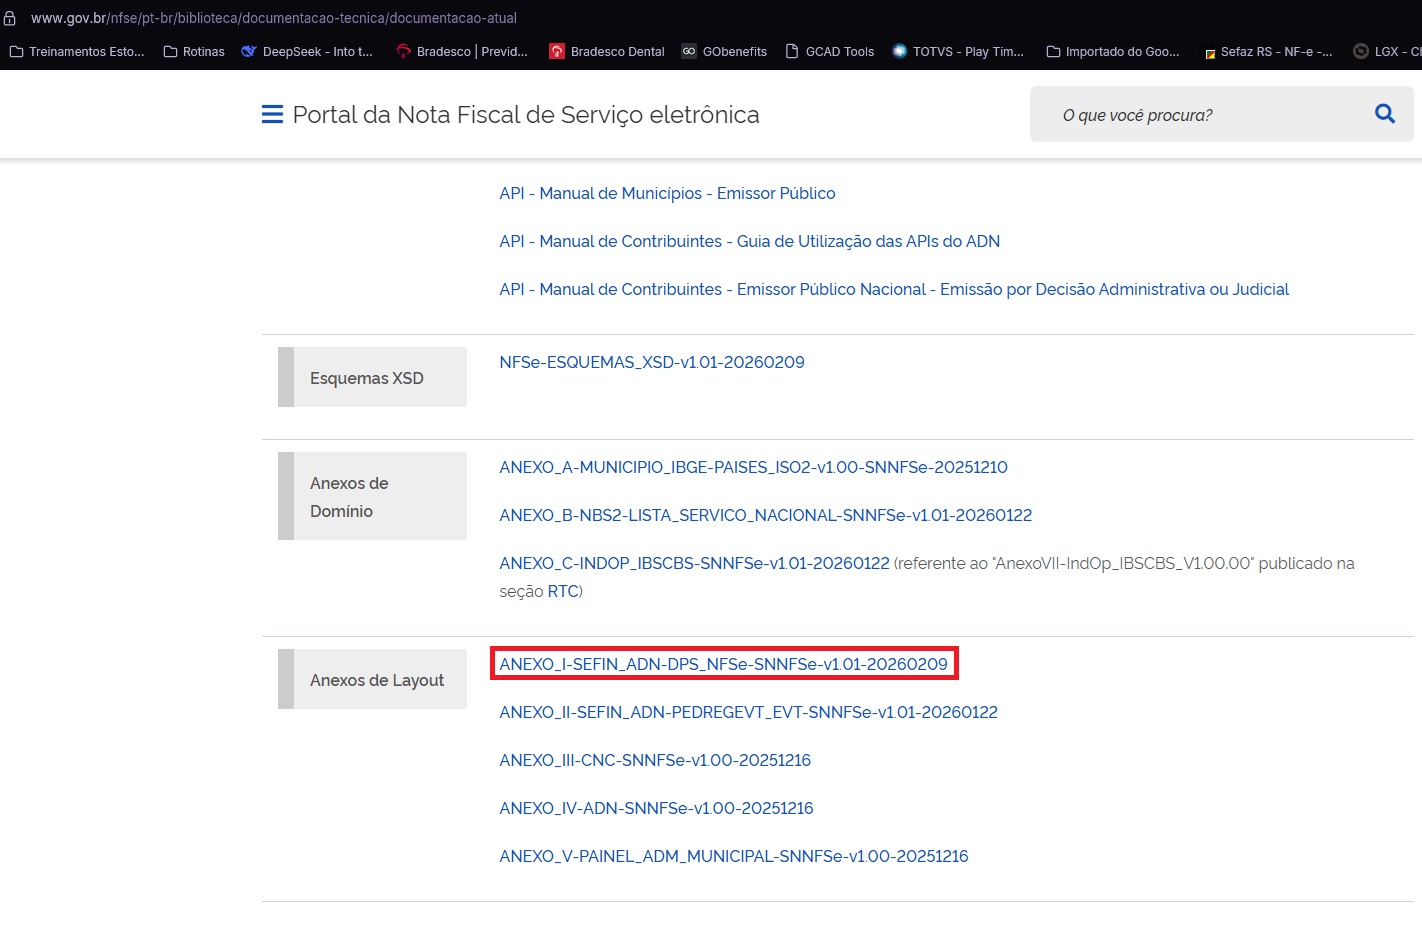Open ANEXO_I-SEFIN_ADN-DPS_NFSe link

[723, 664]
